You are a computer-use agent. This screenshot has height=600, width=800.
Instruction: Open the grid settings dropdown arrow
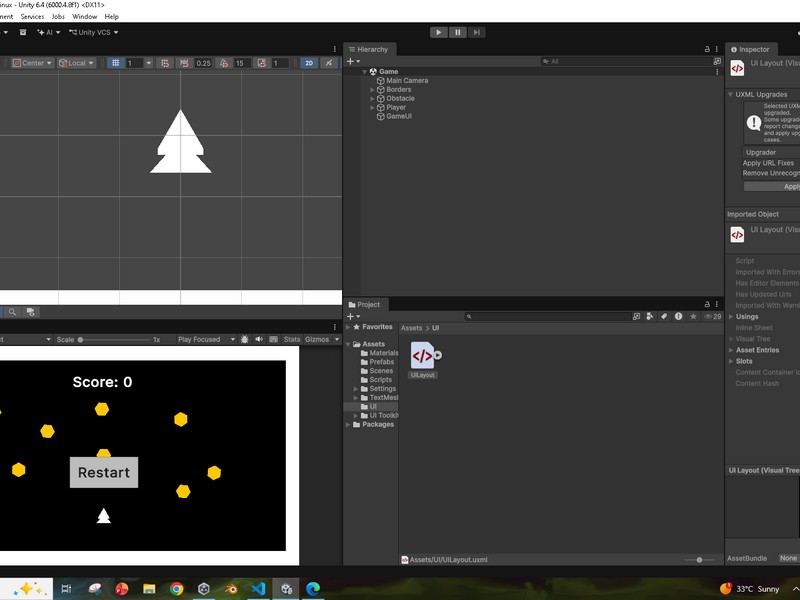148,63
